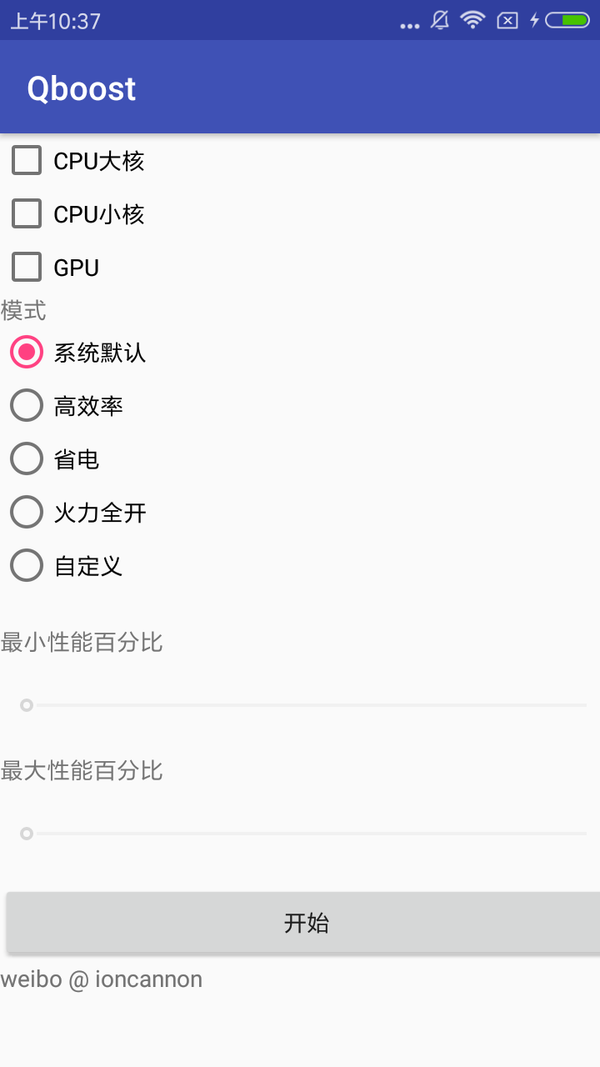Screen dimensions: 600x1067
Task: Click the 最小性能百分比 slider handle
Action: (27, 705)
